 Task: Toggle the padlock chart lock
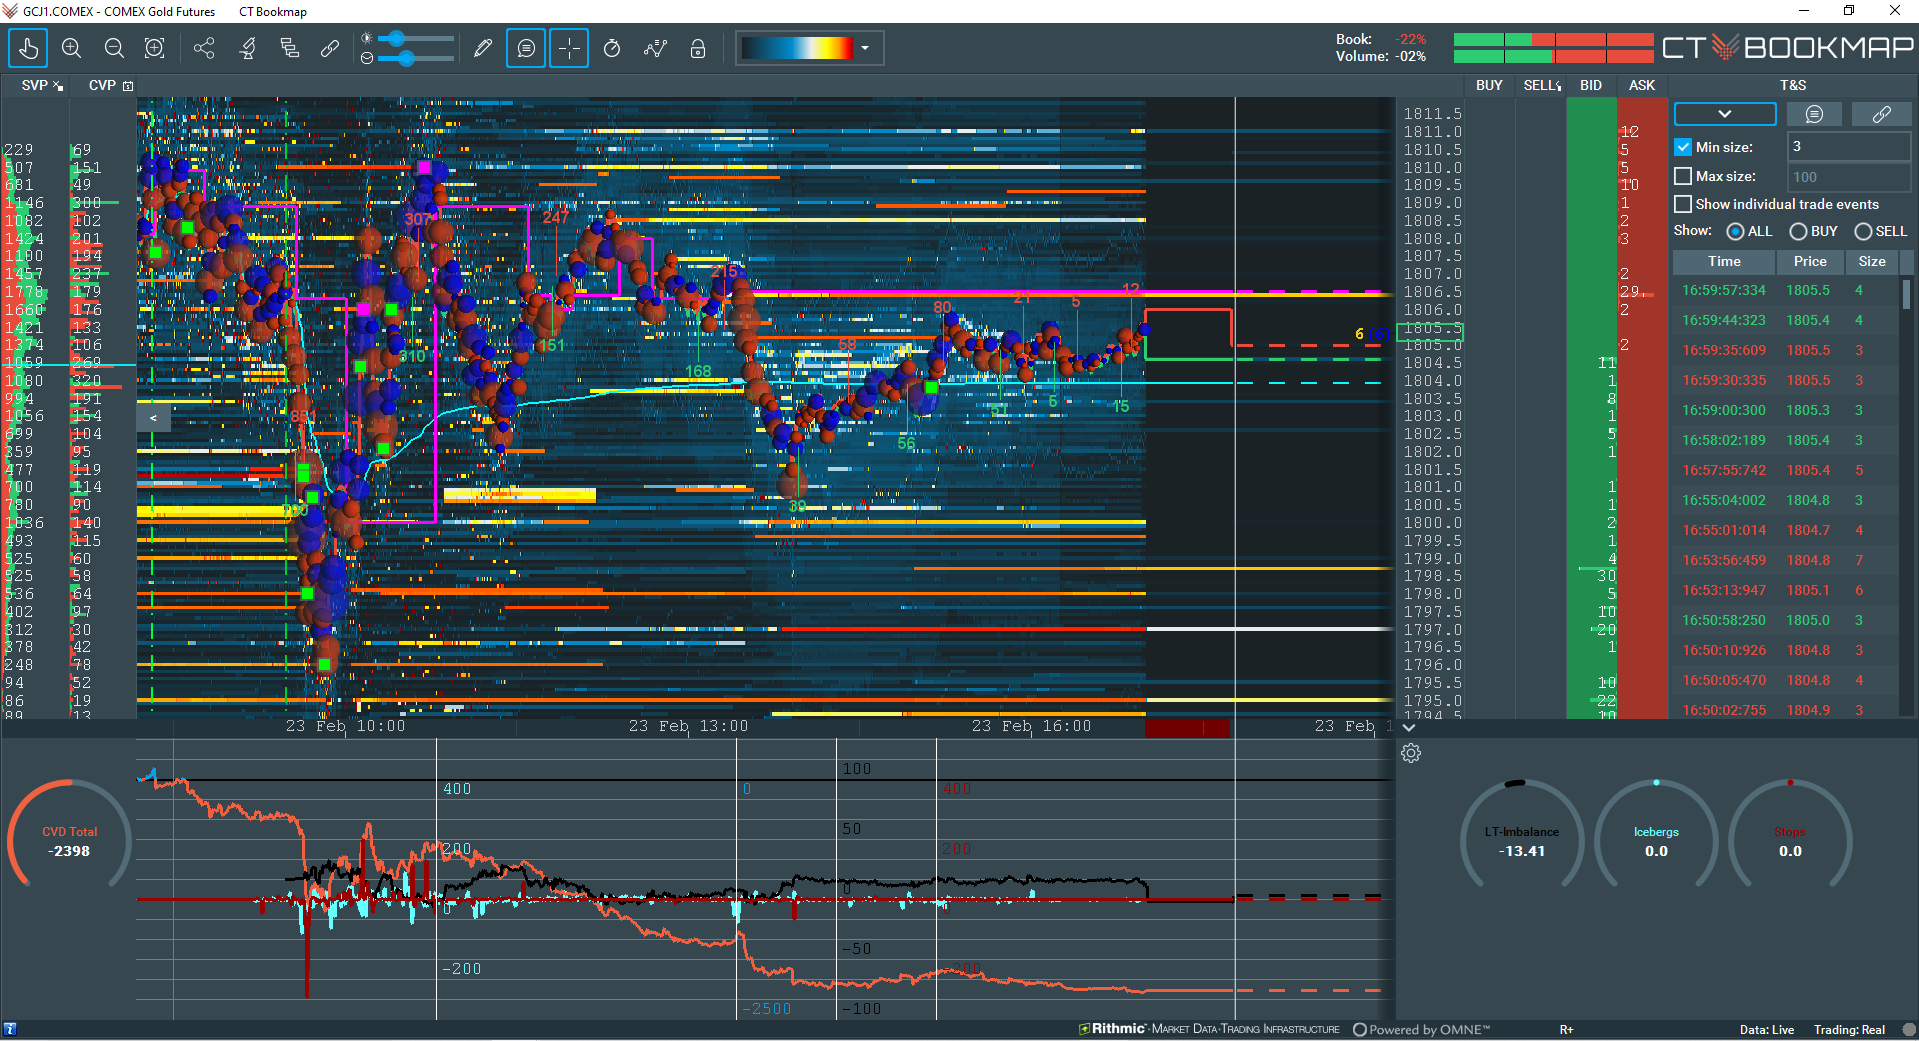pos(698,48)
